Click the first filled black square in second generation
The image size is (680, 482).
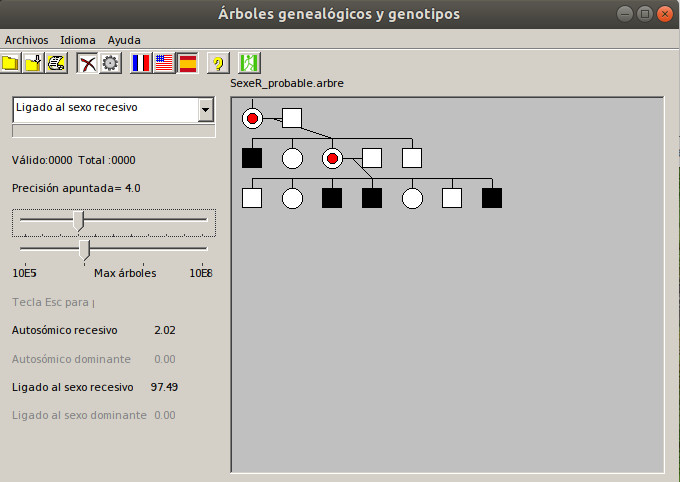click(252, 158)
